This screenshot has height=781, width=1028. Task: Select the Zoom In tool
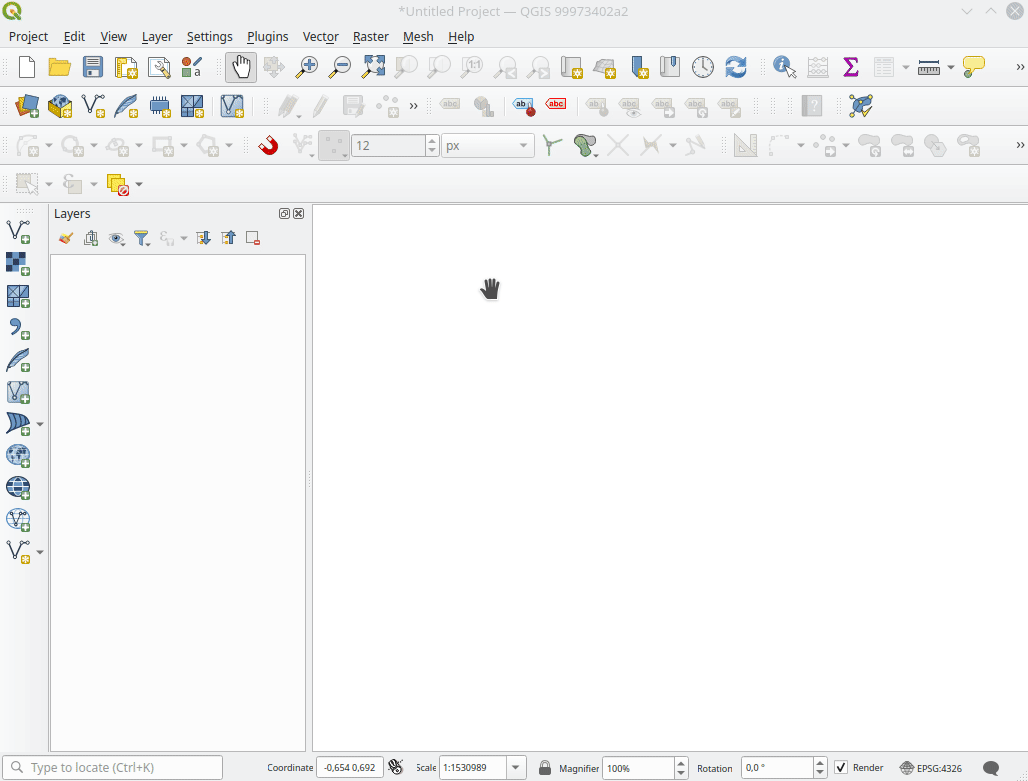tap(307, 67)
